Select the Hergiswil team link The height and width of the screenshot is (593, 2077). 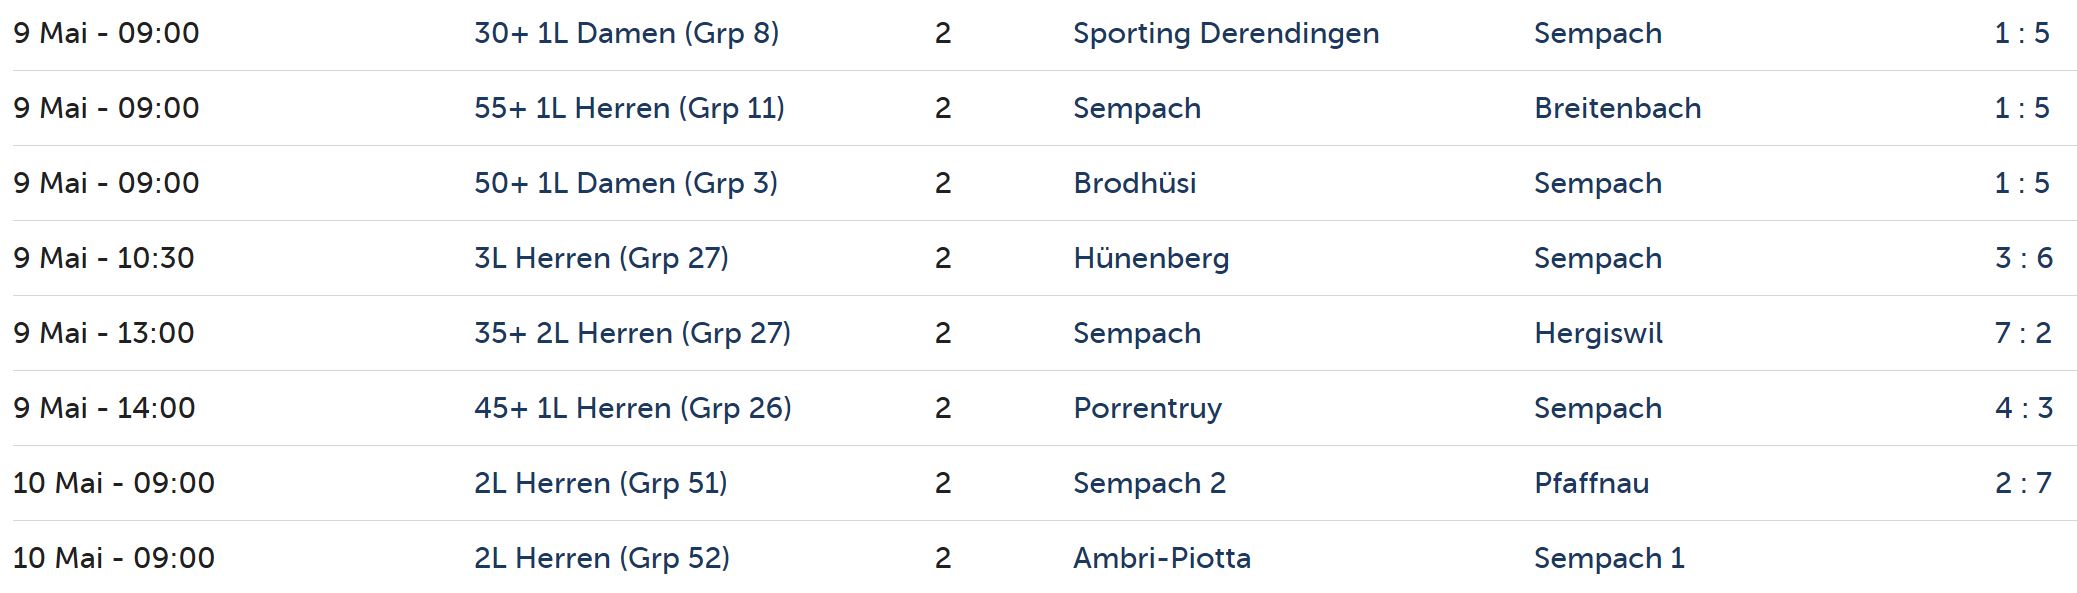[x=1598, y=333]
